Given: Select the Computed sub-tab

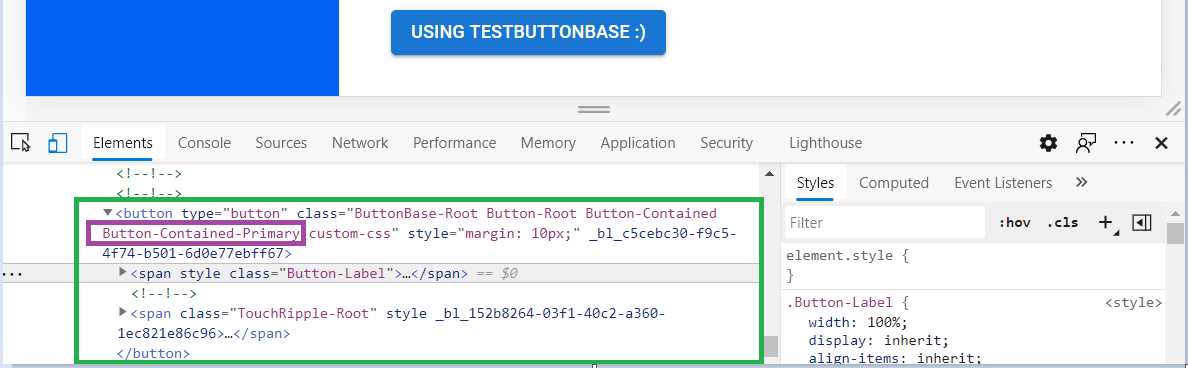Looking at the screenshot, I should 893,182.
